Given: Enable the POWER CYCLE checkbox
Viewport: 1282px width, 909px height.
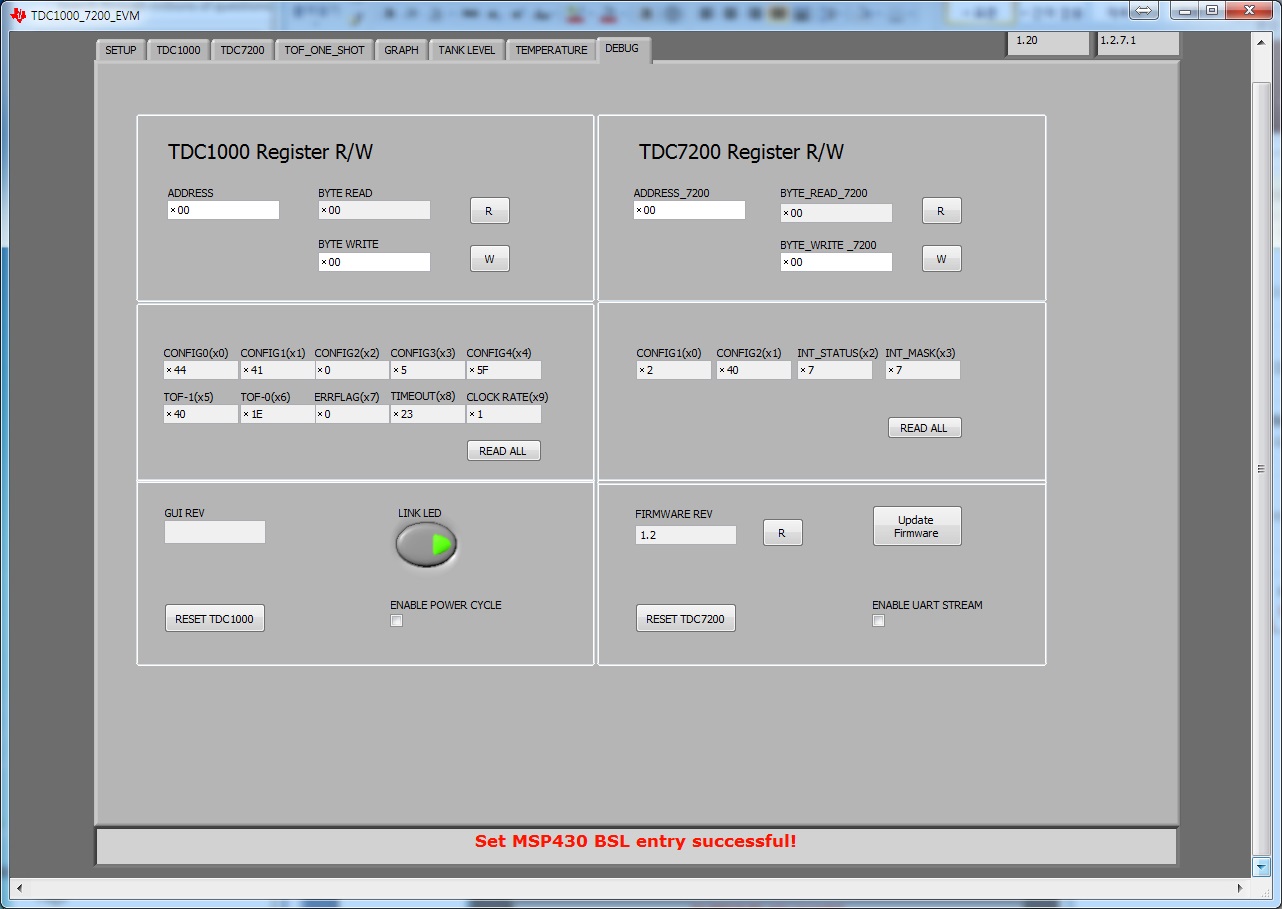Looking at the screenshot, I should pos(397,621).
